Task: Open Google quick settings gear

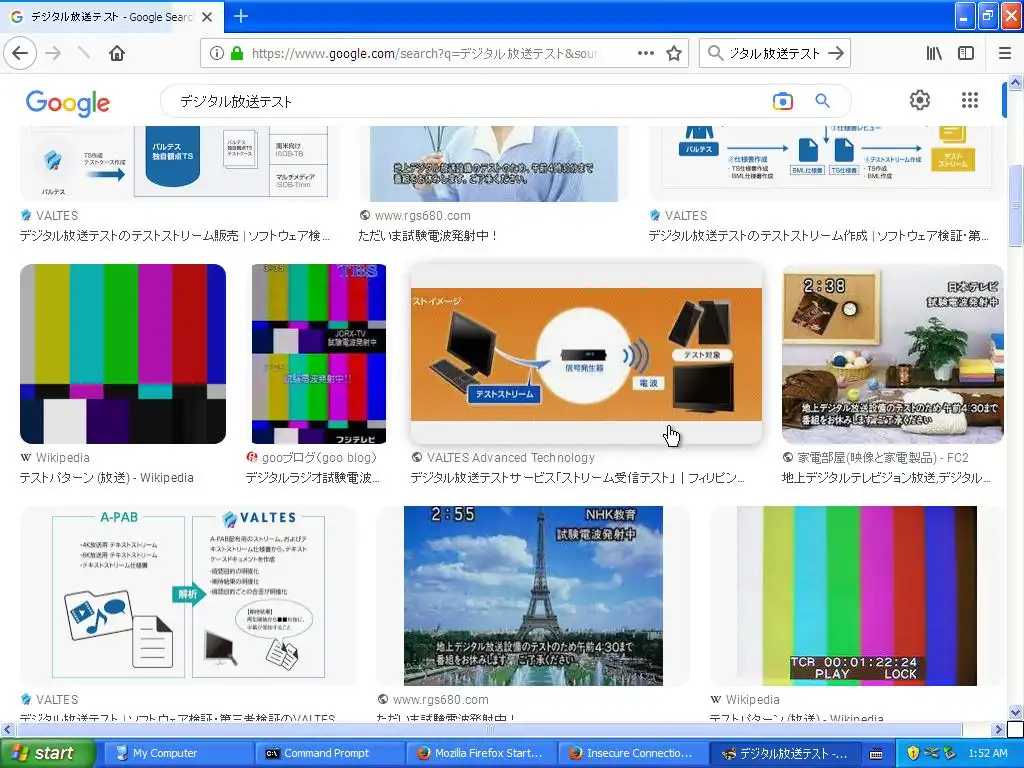Action: (920, 100)
